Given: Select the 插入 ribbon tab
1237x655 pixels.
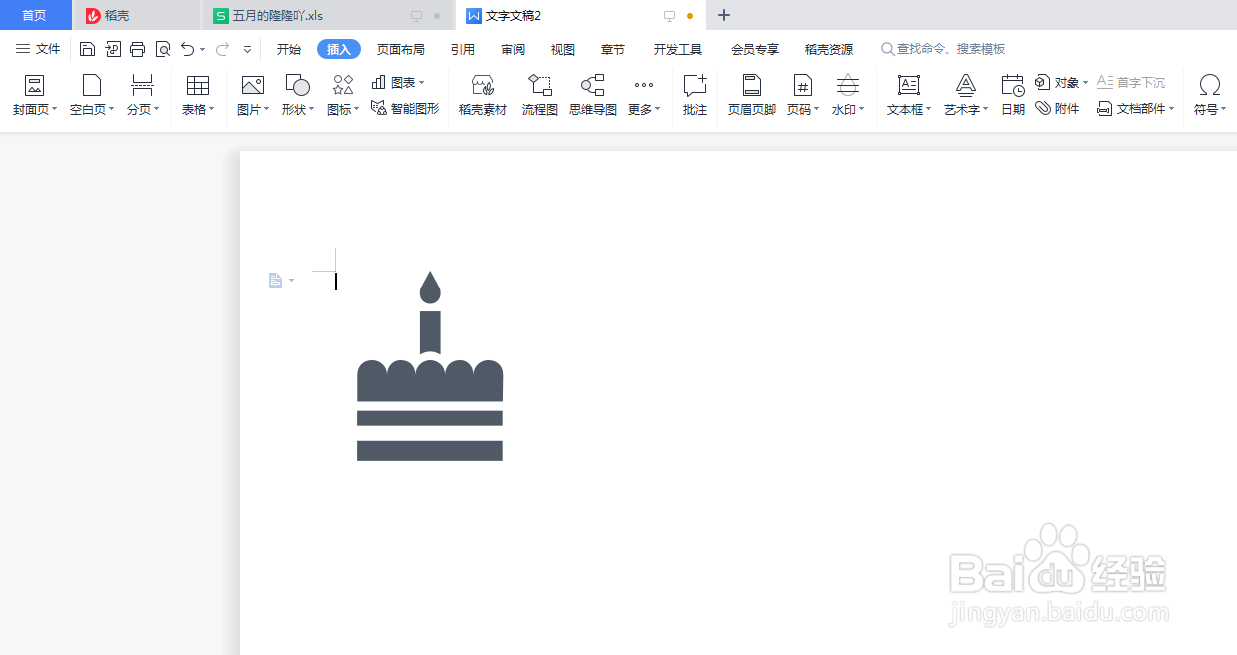Looking at the screenshot, I should 339,49.
